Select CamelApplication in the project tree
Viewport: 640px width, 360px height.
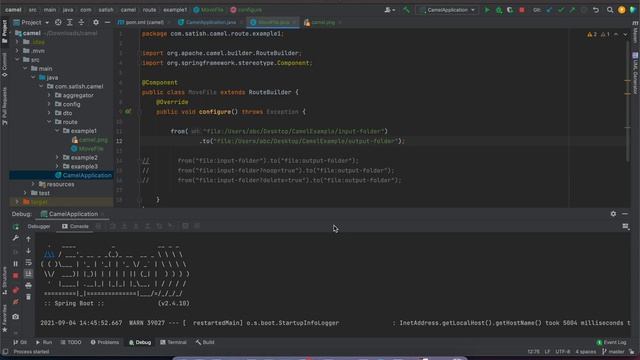(83, 175)
